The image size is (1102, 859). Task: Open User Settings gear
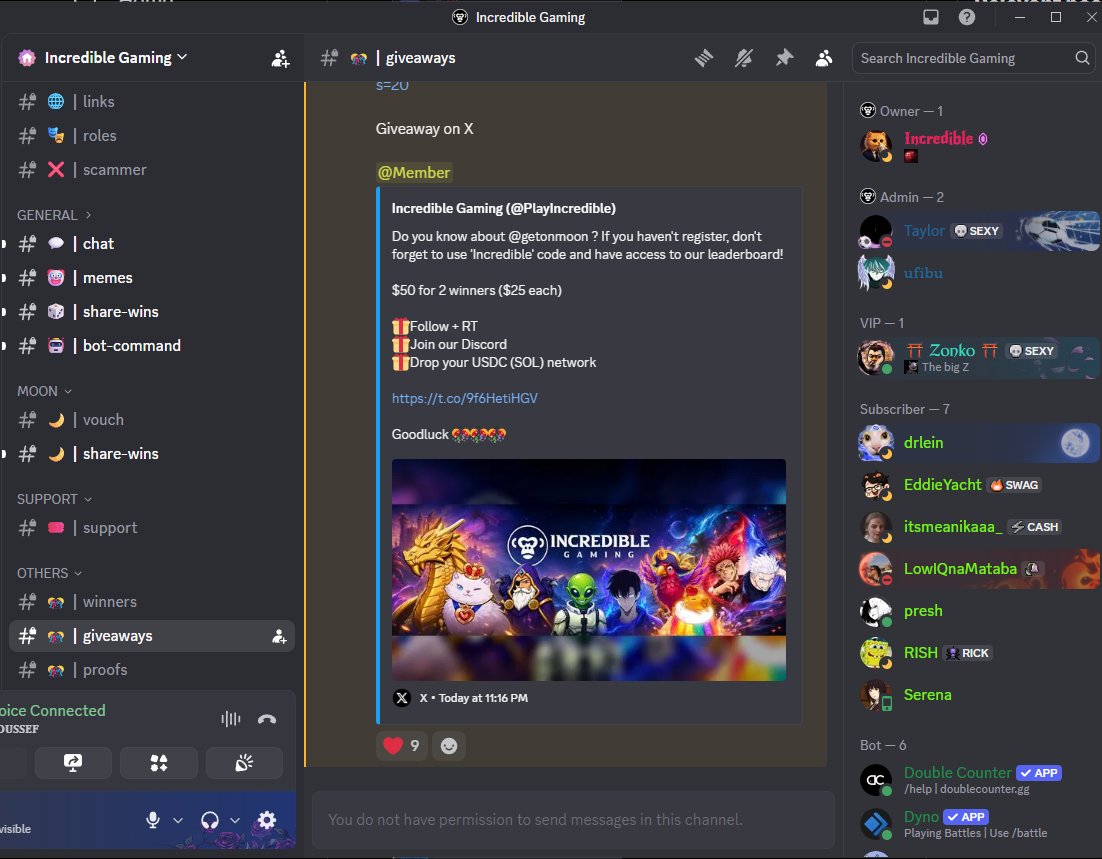tap(267, 820)
